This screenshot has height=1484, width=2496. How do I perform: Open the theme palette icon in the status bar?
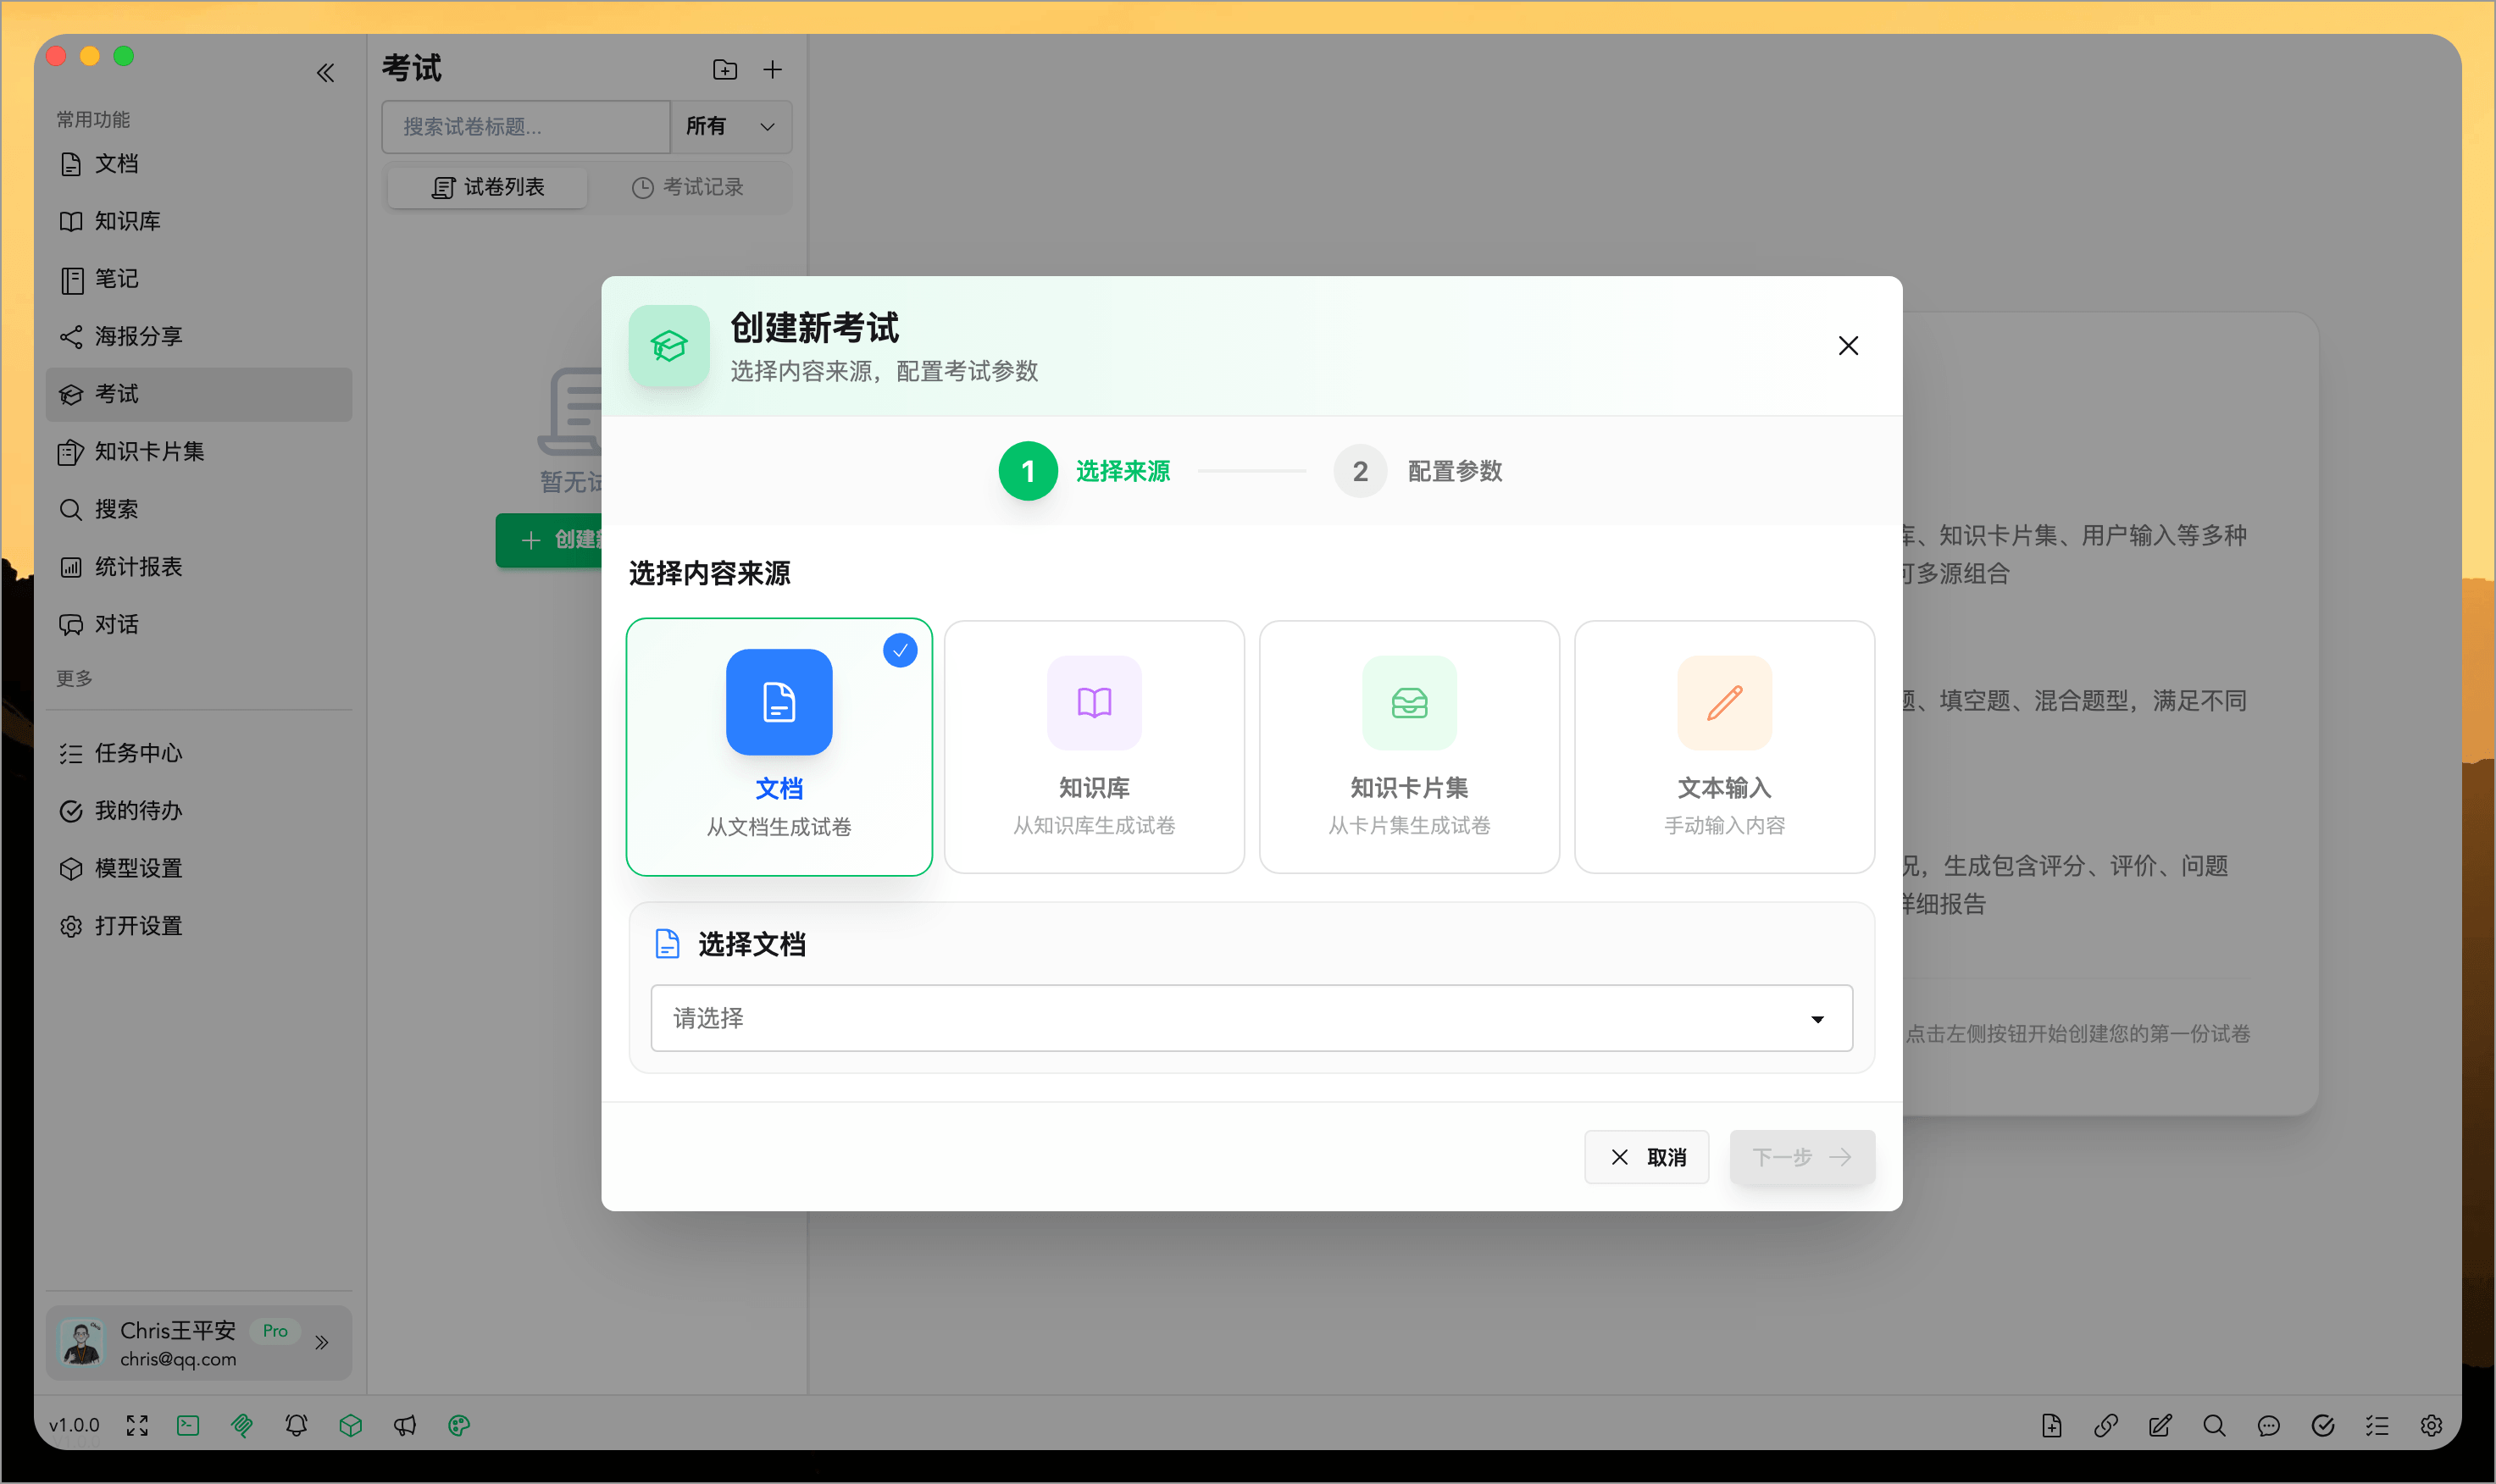460,1425
